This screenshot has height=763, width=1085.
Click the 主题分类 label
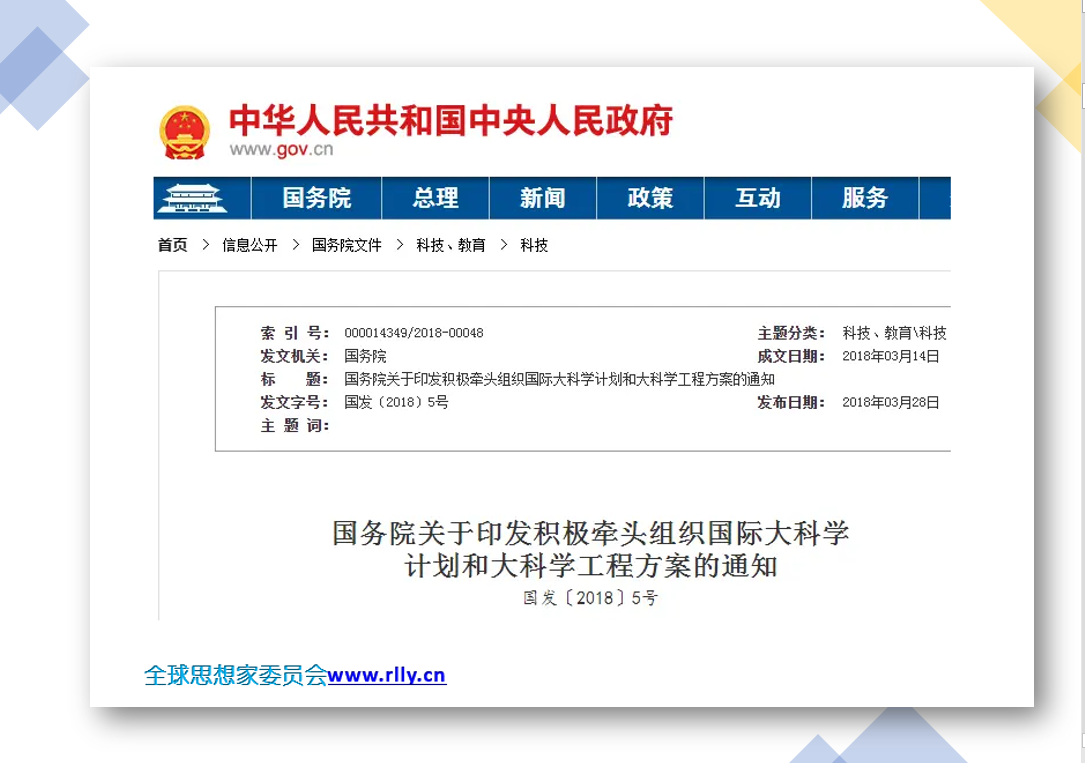pos(791,333)
